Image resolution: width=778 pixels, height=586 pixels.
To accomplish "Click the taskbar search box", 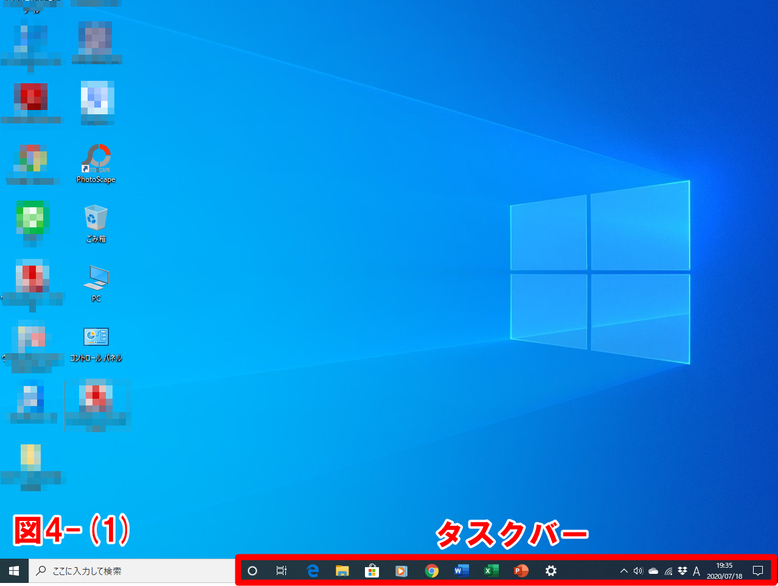I will (131, 571).
